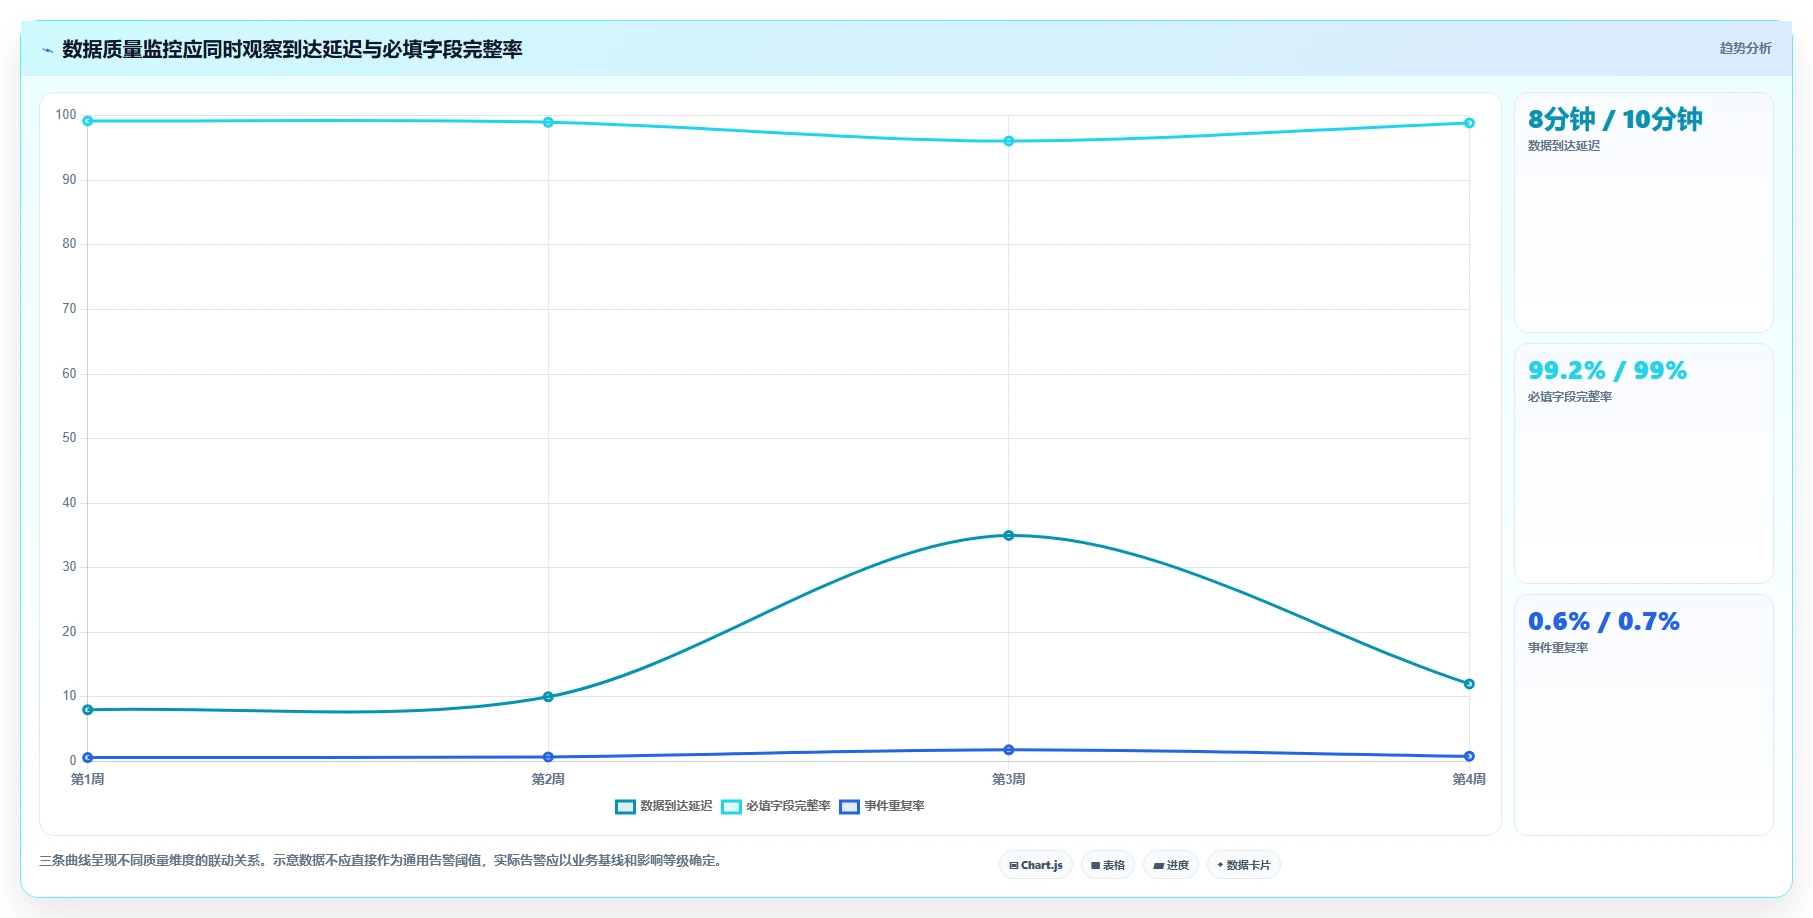
Task: Select the 第1周 data point on the 必填字段完整率 line
Action: [x=88, y=121]
